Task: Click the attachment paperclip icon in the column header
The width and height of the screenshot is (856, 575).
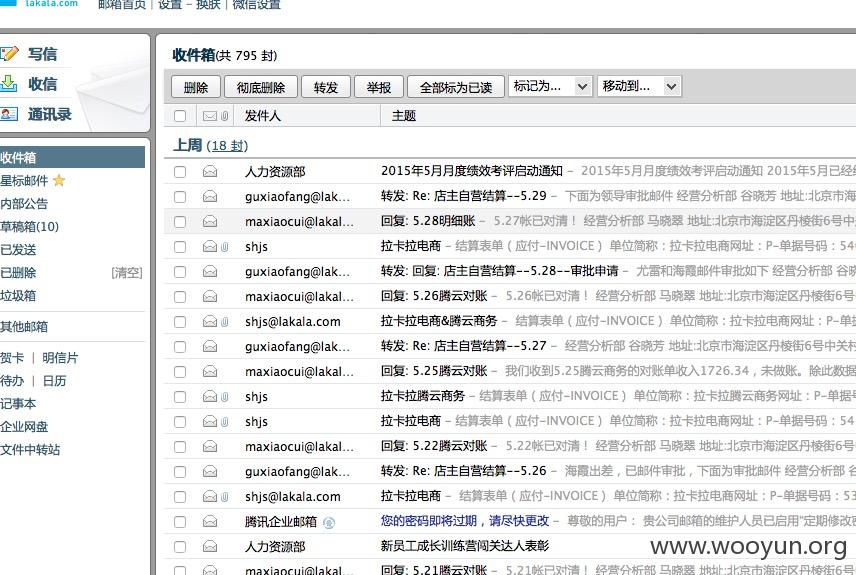Action: coord(224,116)
